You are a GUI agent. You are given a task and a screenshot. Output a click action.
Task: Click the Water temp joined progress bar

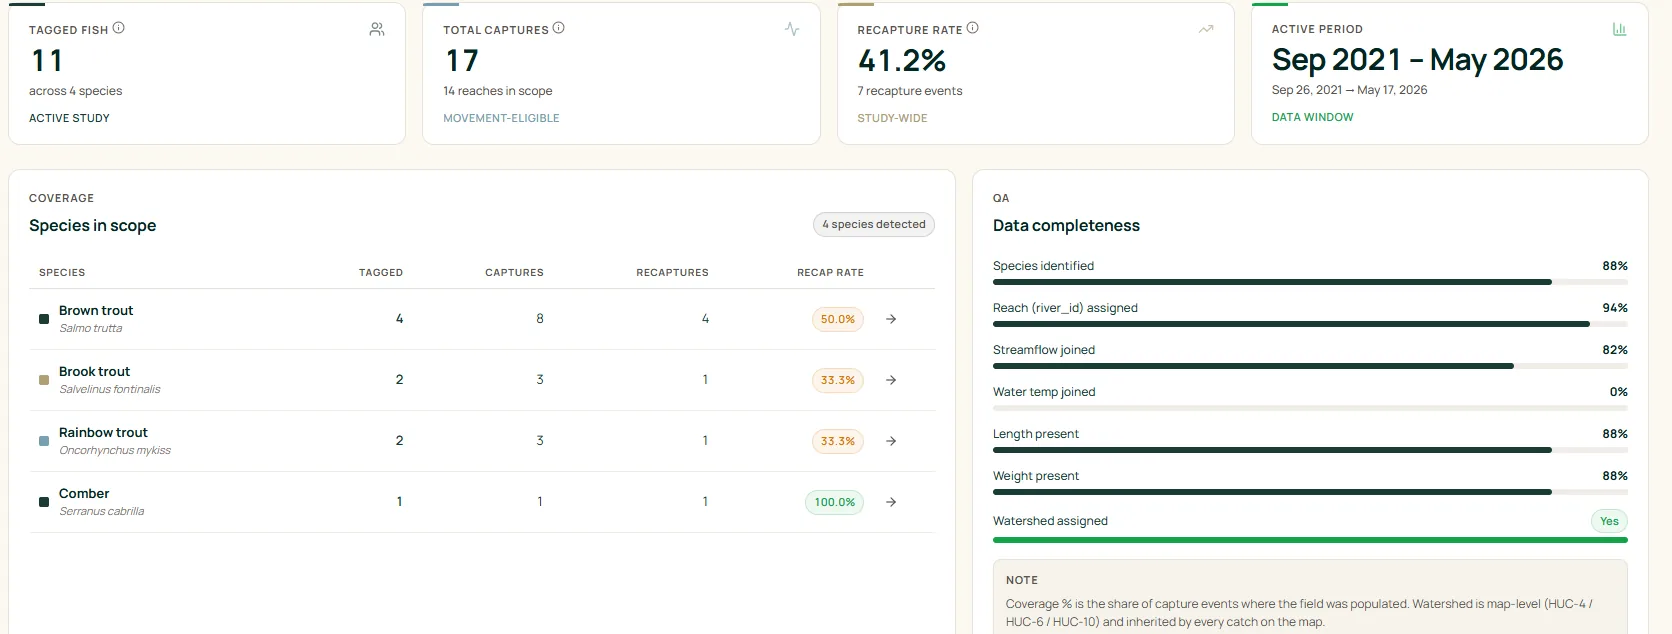(1310, 408)
